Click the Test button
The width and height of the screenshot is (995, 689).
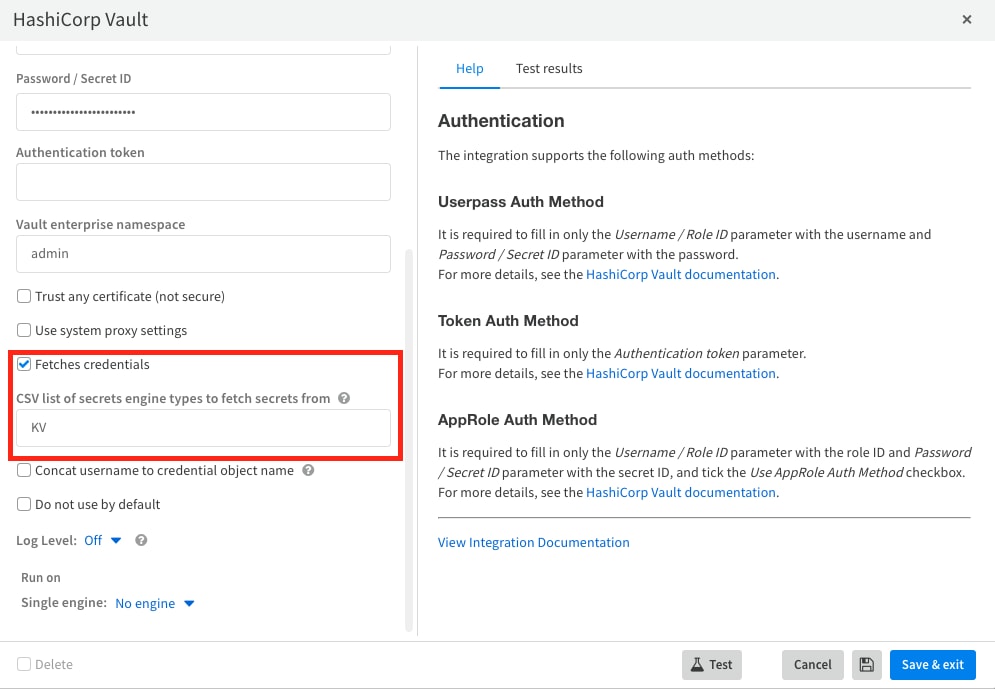point(711,664)
